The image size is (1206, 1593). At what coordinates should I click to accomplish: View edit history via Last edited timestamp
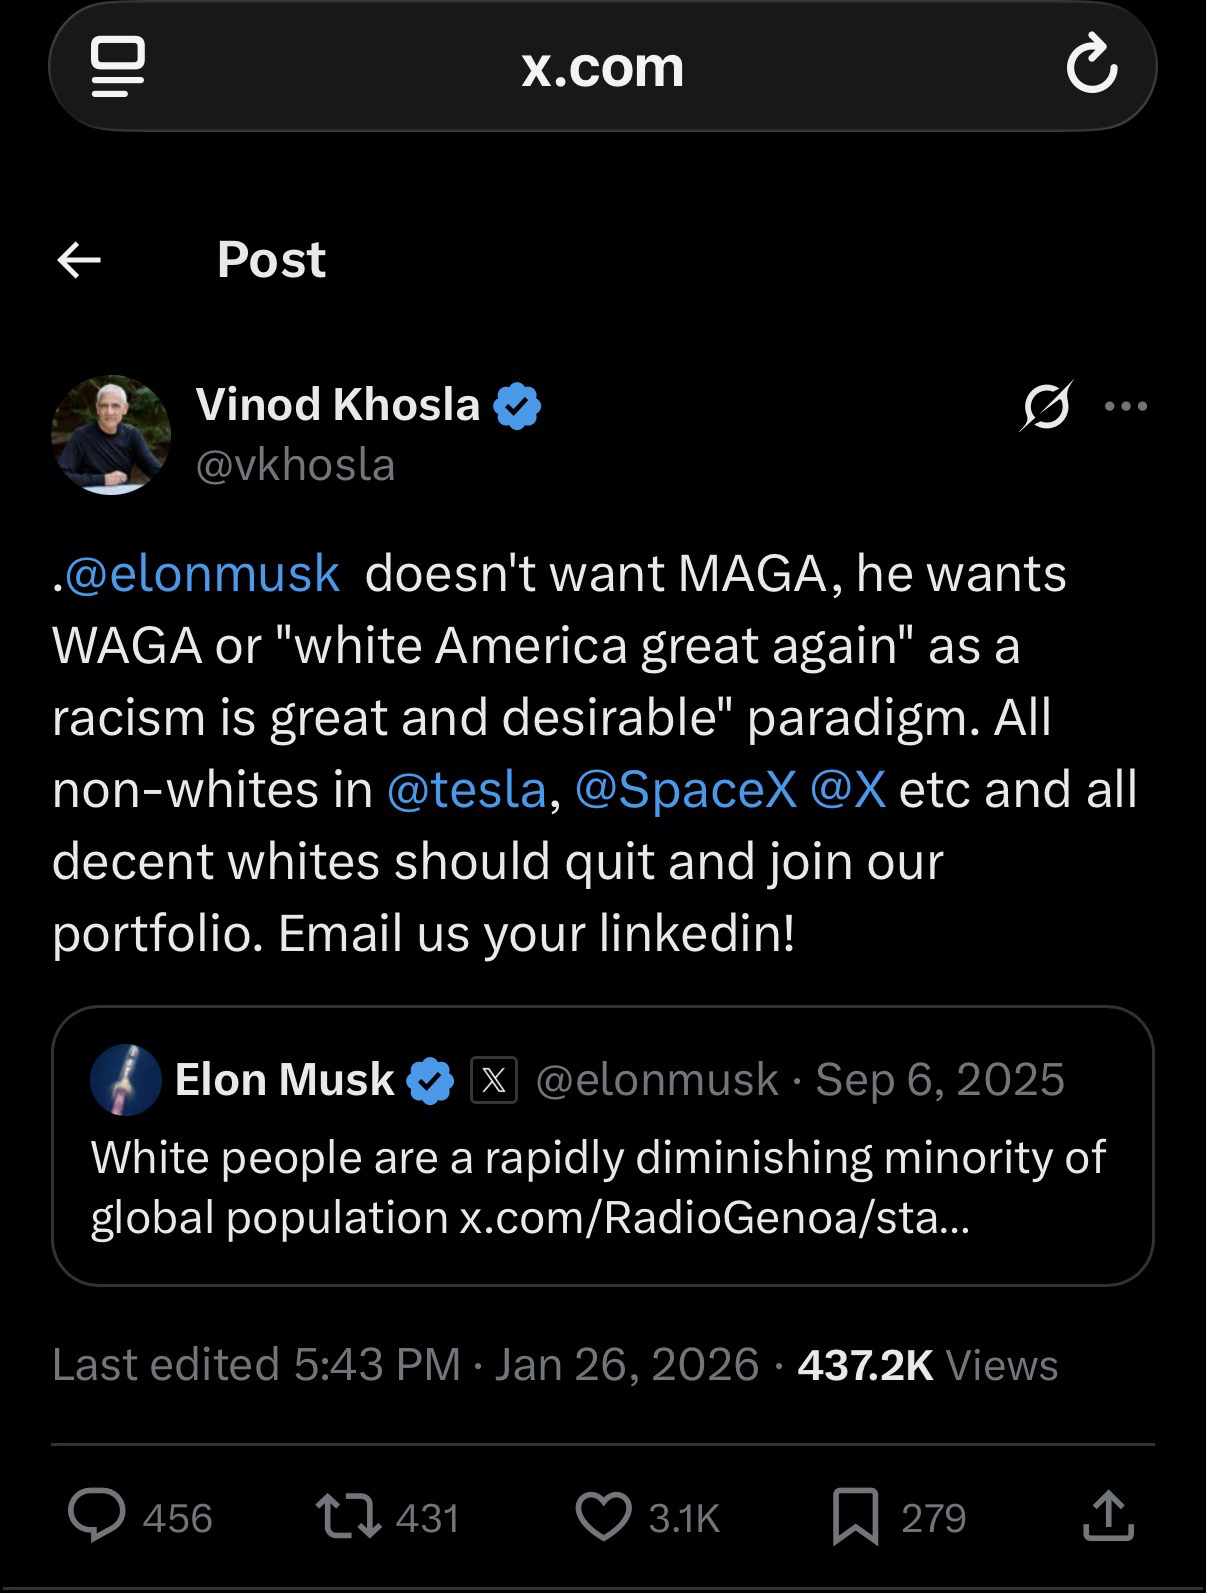(x=256, y=1365)
